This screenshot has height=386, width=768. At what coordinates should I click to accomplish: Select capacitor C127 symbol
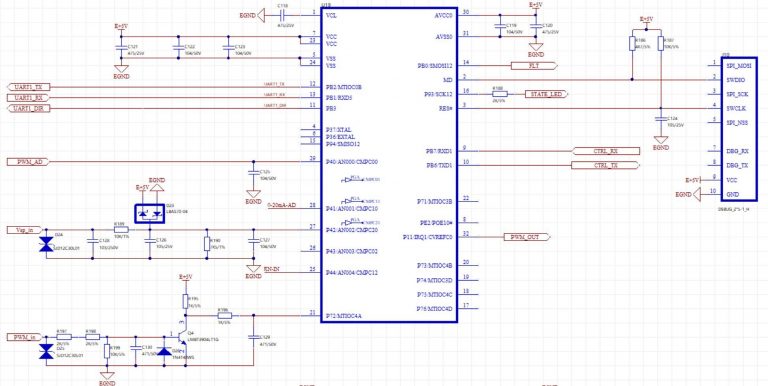pos(253,241)
